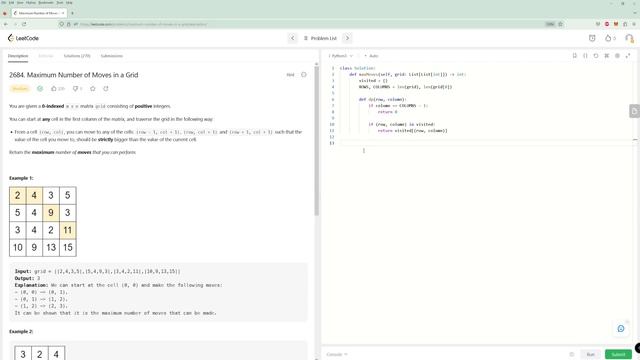Reload the page with refresh icon
Screen dimensions: 640x360
tap(24, 24)
